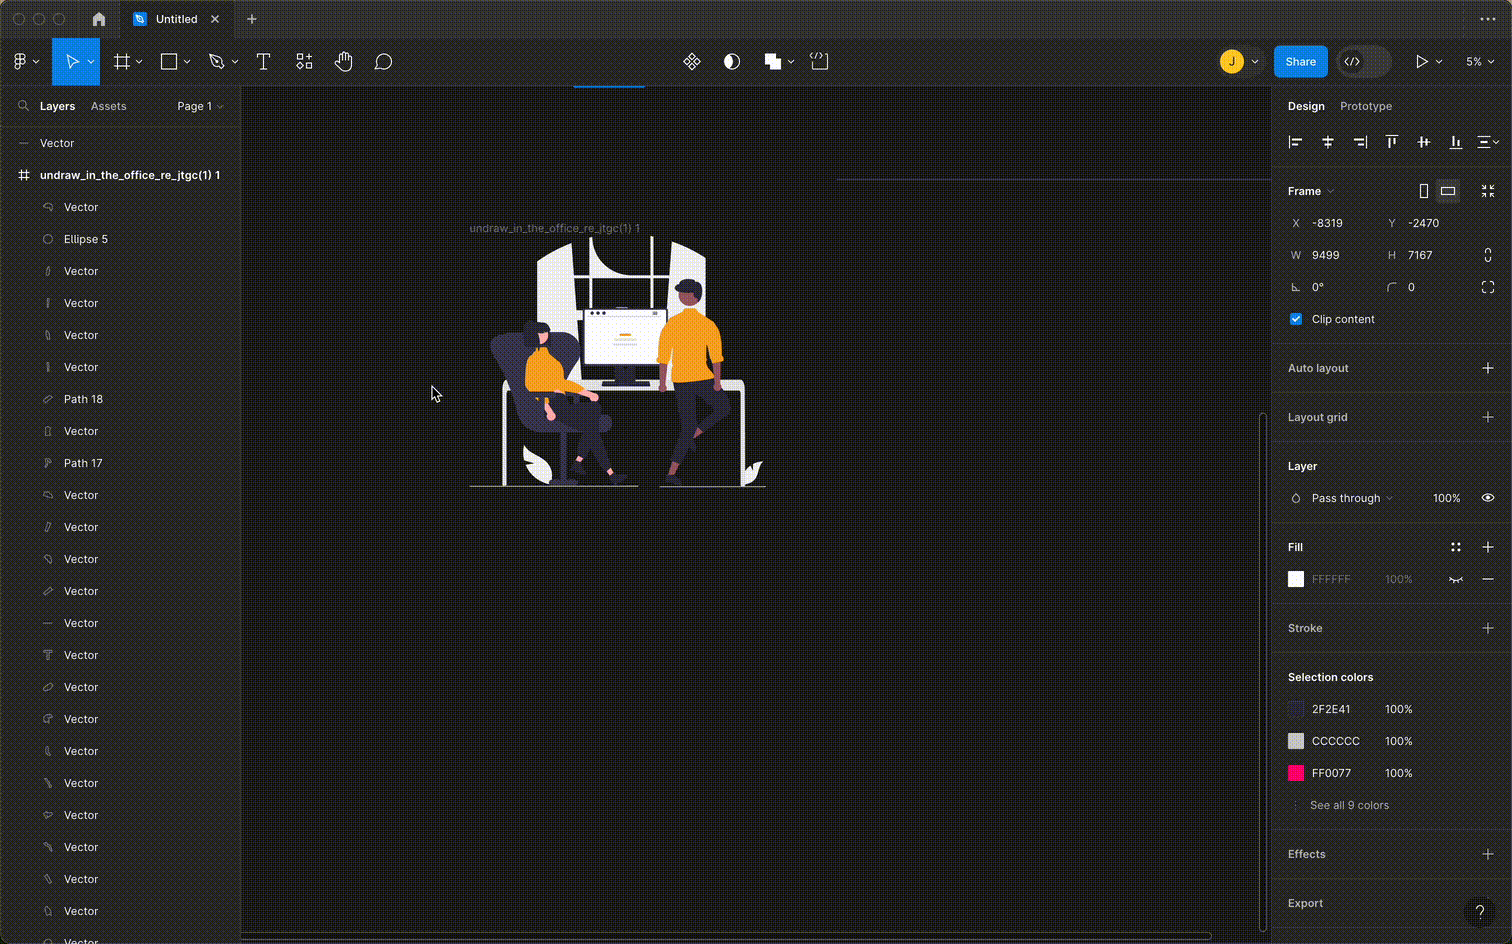Select the Comment tool
This screenshot has height=944, width=1512.
coord(383,62)
